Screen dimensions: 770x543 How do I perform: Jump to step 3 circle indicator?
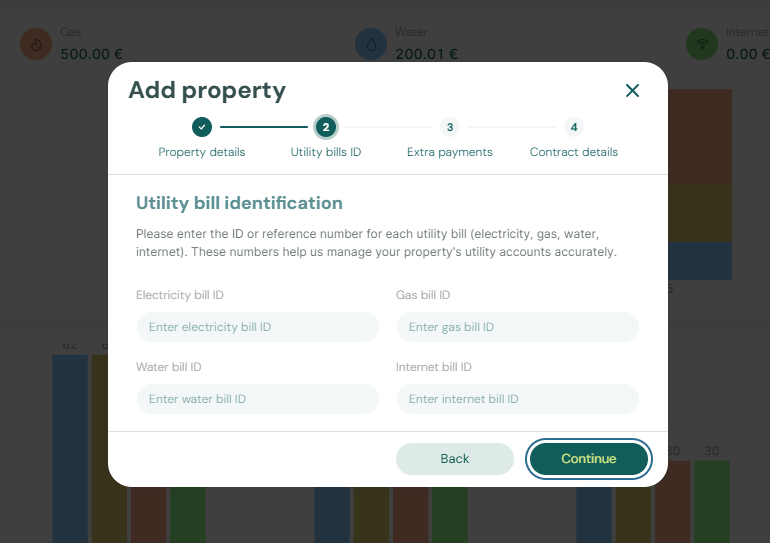(x=450, y=127)
